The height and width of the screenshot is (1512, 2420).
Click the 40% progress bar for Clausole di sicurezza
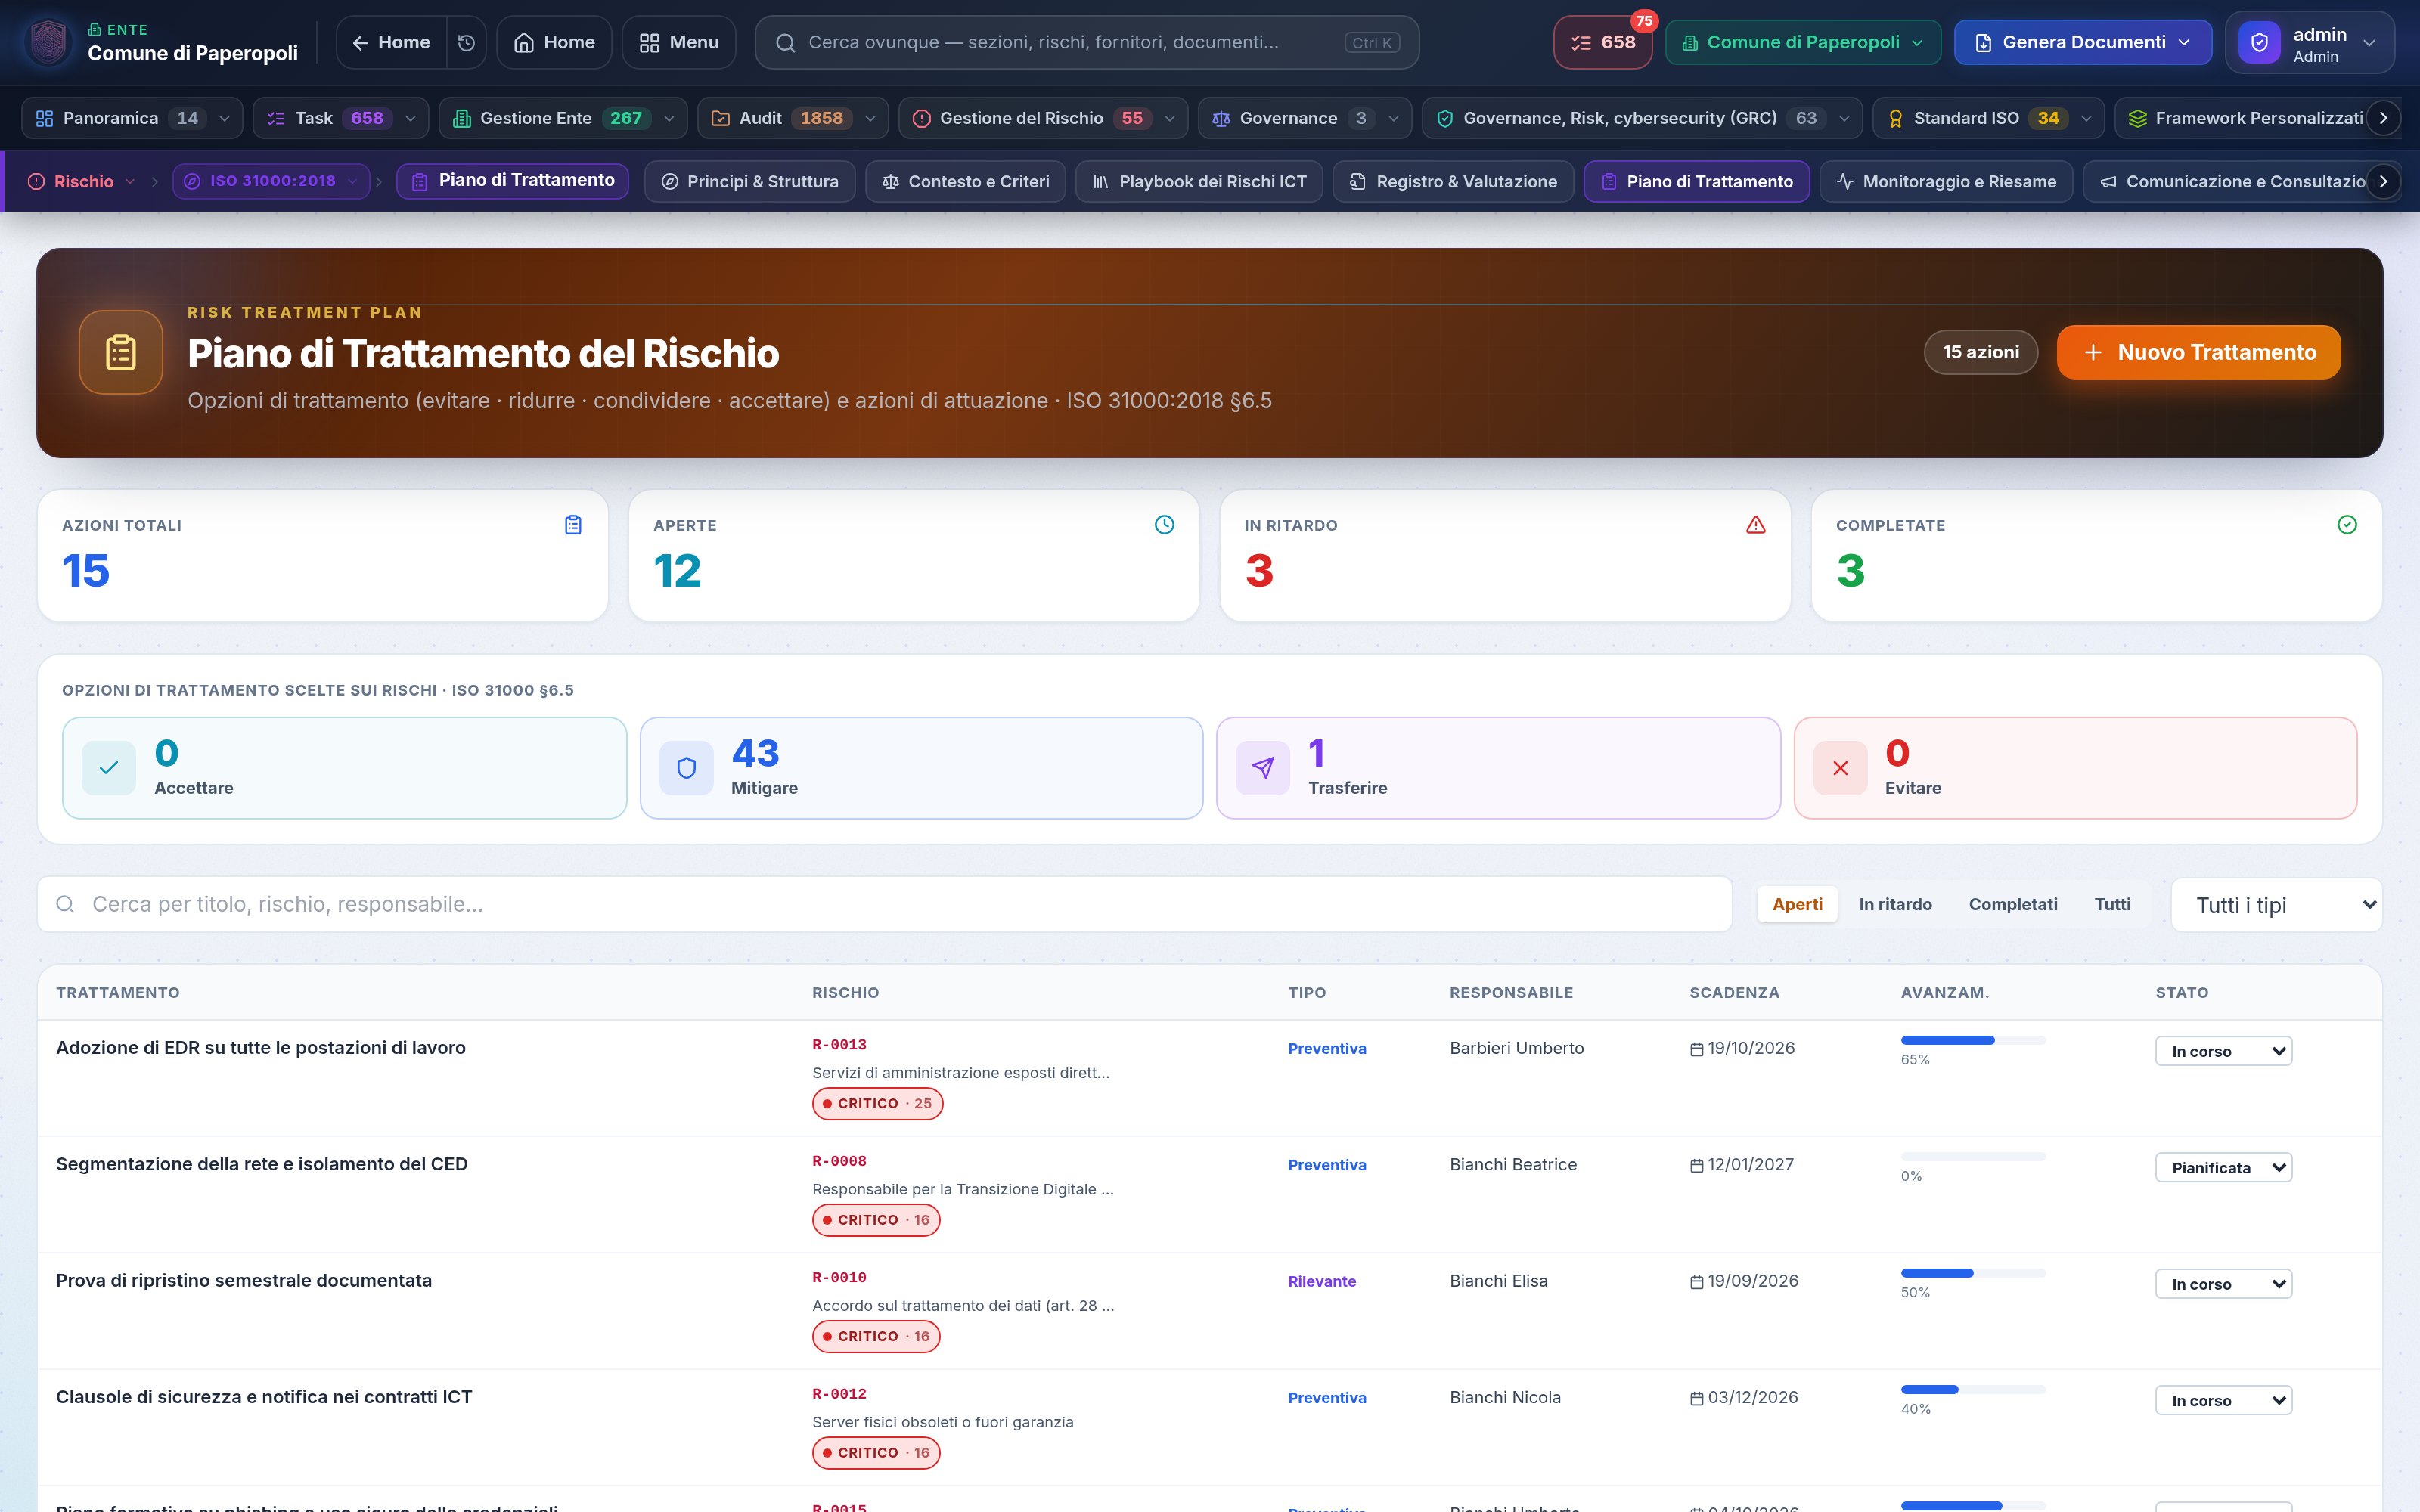tap(1973, 1389)
